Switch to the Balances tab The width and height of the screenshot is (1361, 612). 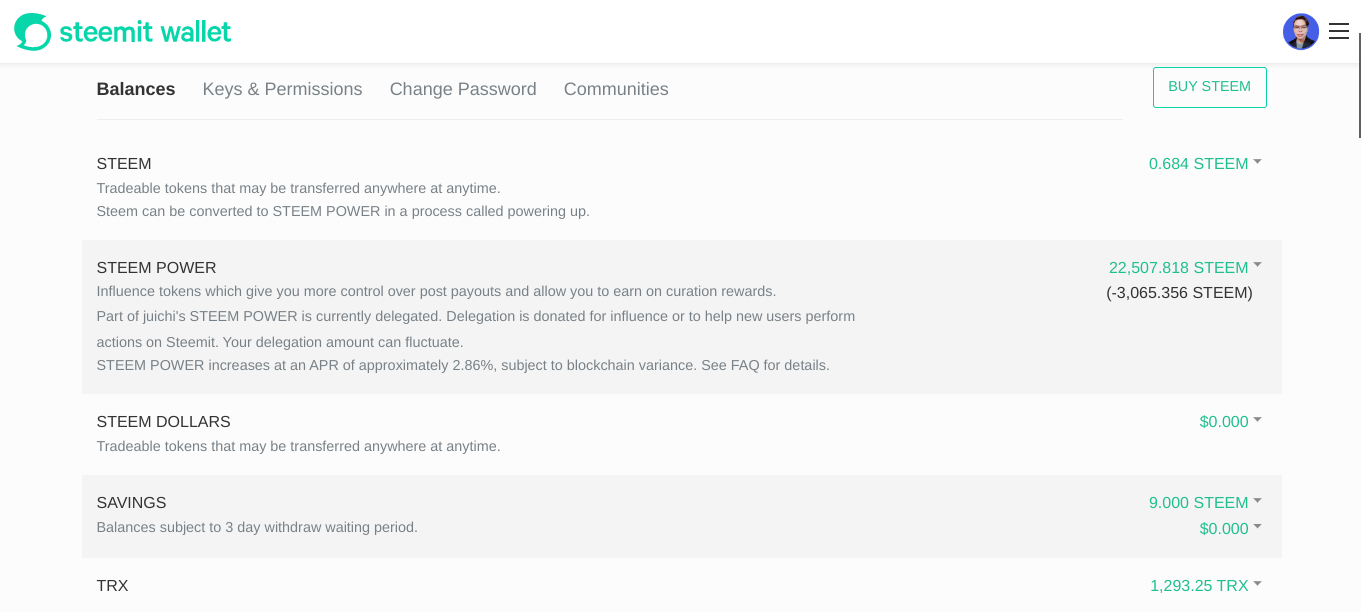pos(136,90)
